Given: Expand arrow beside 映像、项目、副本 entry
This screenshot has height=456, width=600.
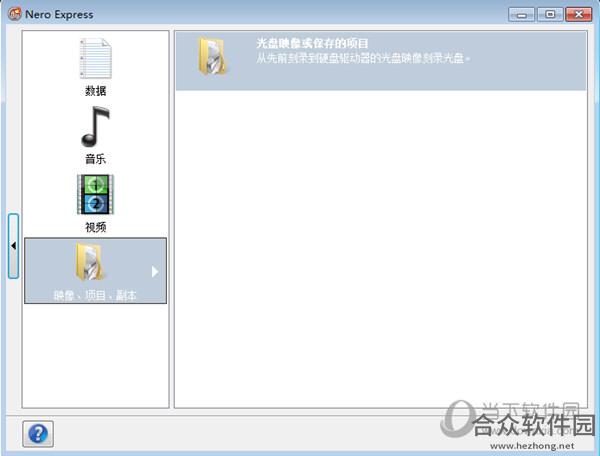Looking at the screenshot, I should [155, 272].
